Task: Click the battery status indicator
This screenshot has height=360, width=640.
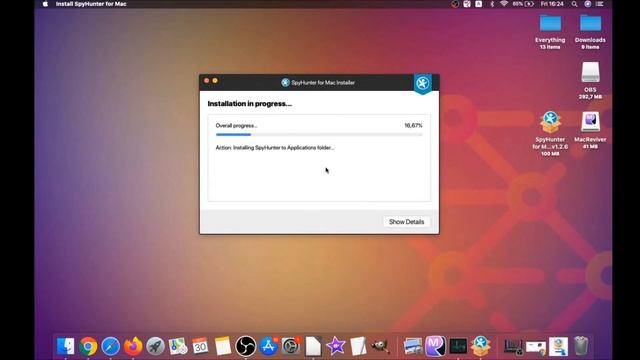Action: 523,4
